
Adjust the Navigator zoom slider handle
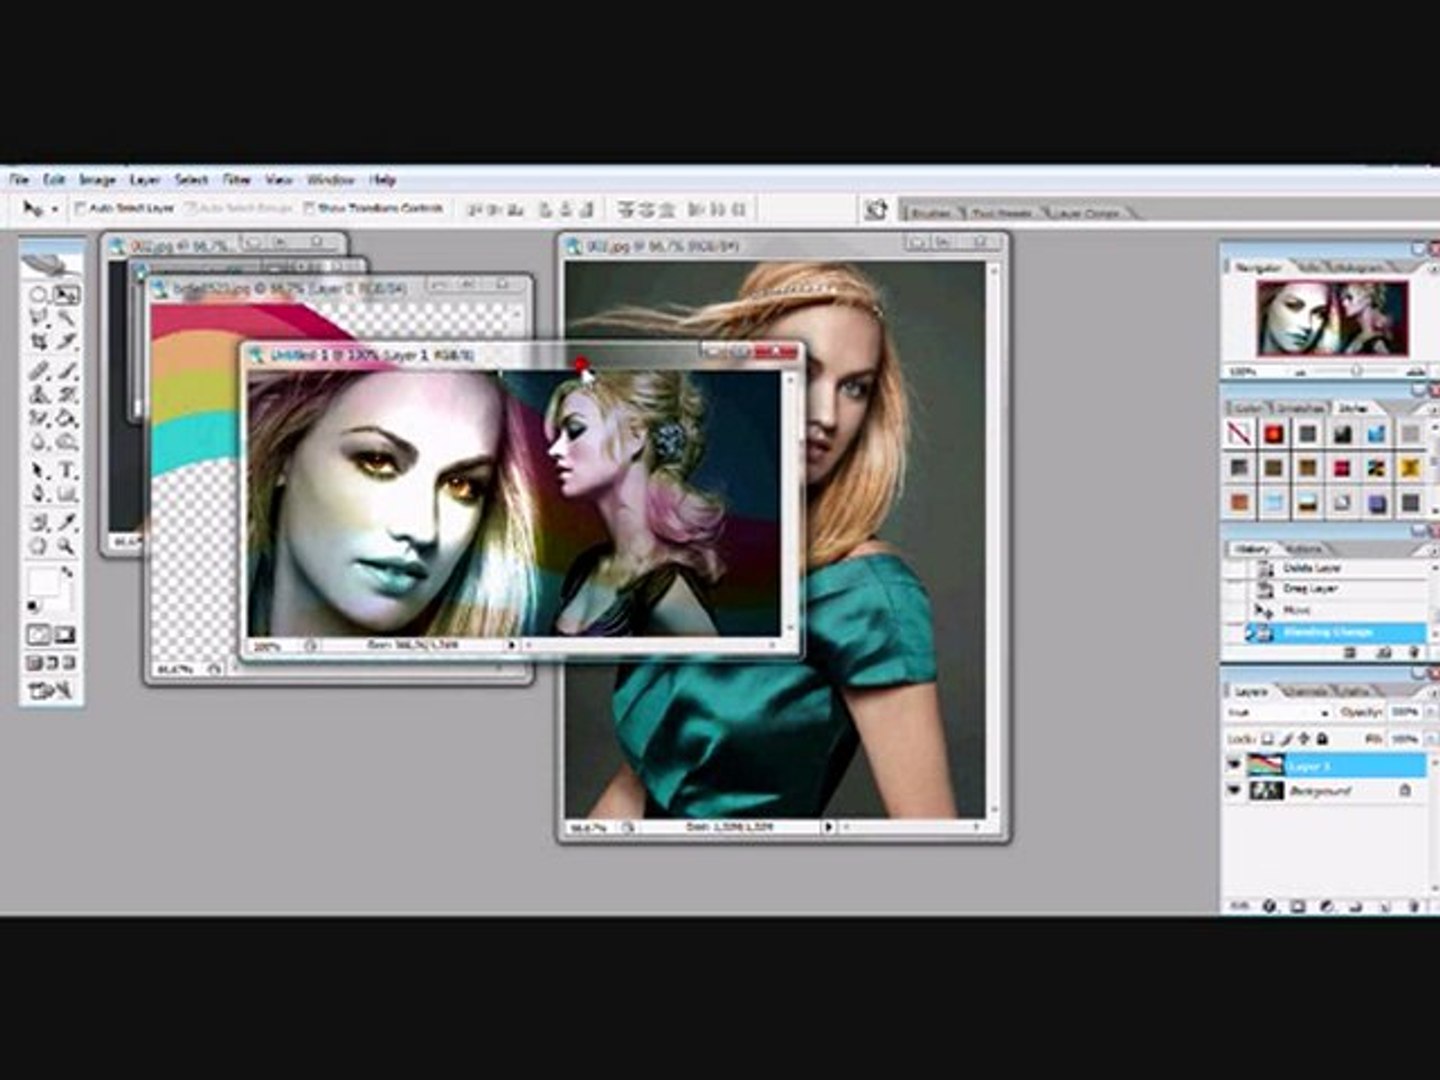tap(1356, 371)
